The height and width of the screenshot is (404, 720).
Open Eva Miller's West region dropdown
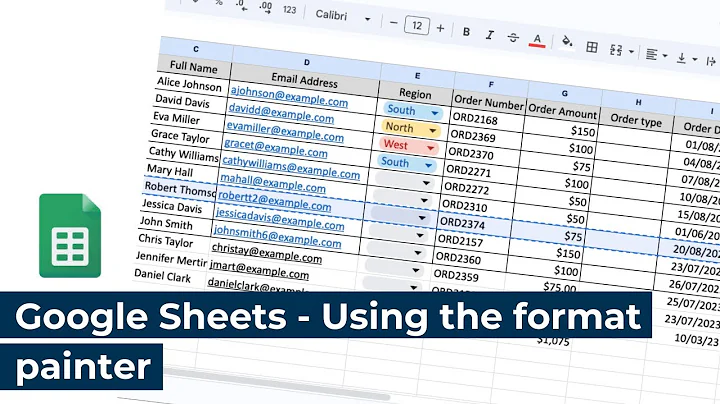pyautogui.click(x=430, y=148)
